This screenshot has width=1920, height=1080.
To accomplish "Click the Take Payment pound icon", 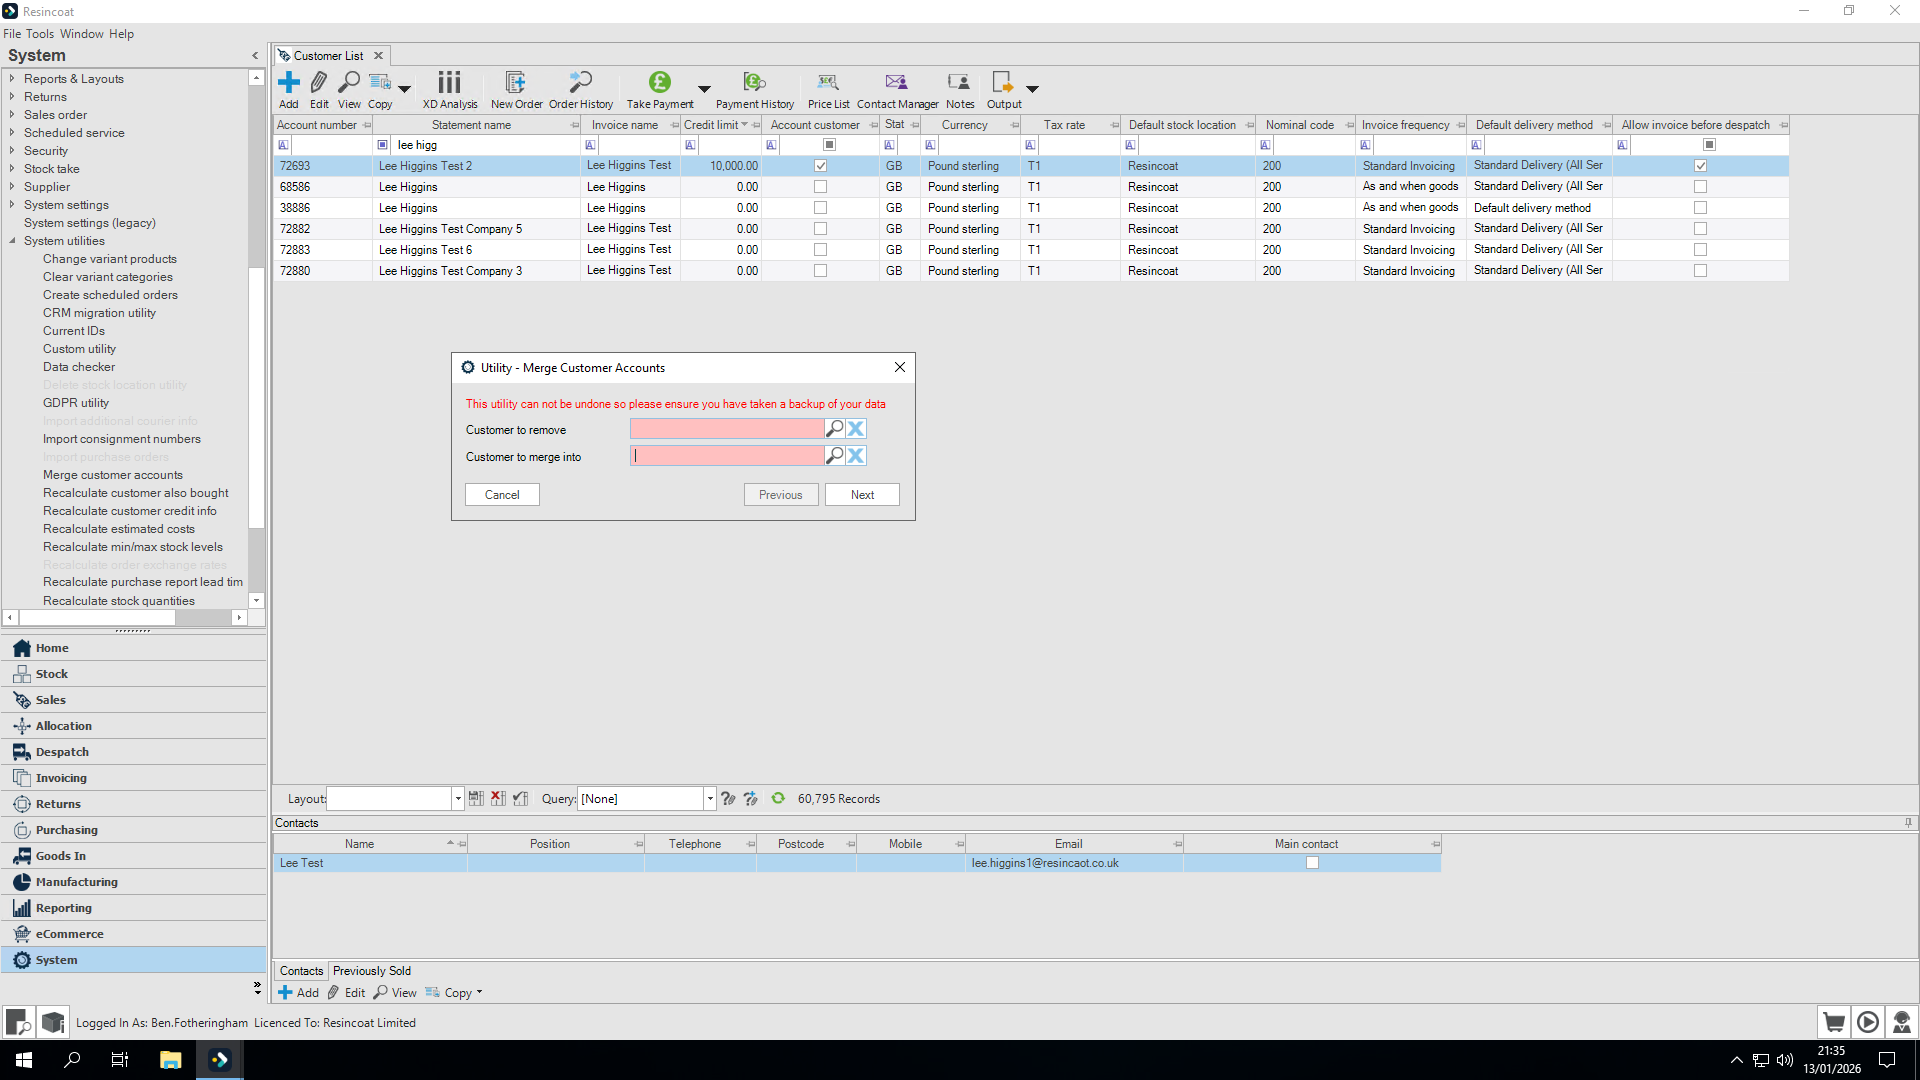I will tap(659, 83).
